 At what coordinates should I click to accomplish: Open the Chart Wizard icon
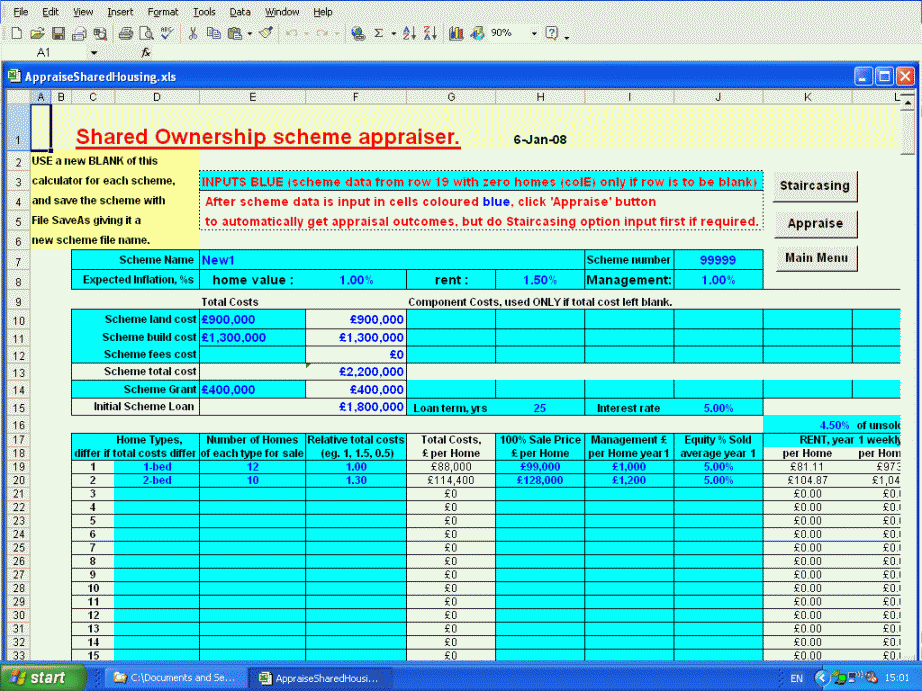tap(456, 34)
